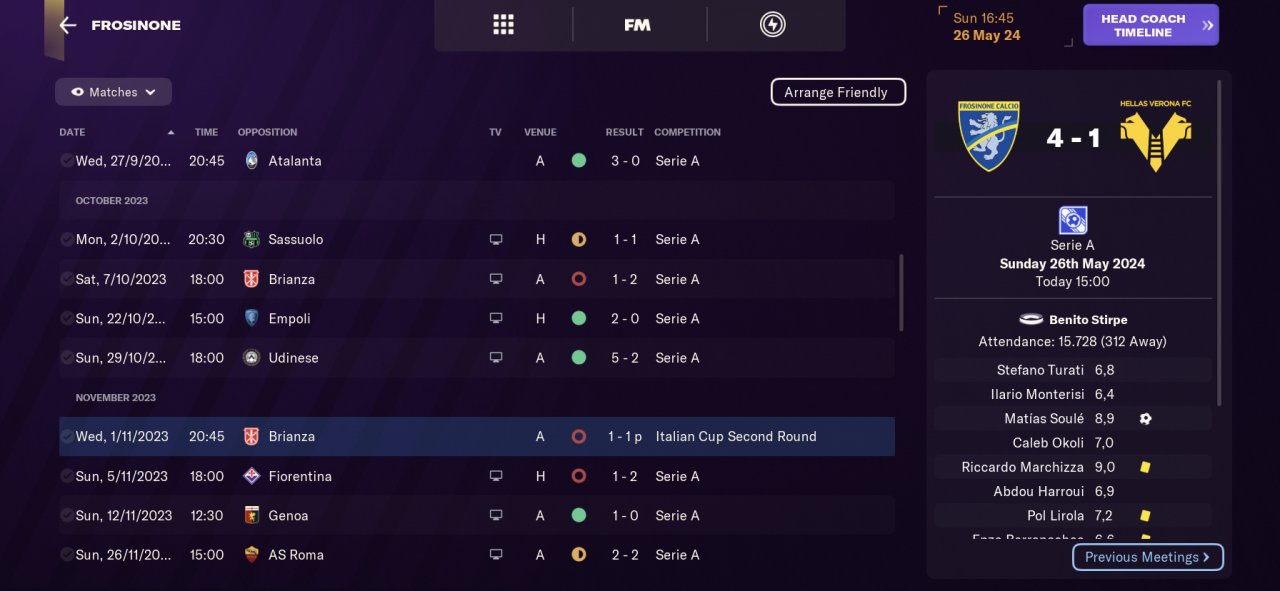Sort fixtures by the Date column

72,132
